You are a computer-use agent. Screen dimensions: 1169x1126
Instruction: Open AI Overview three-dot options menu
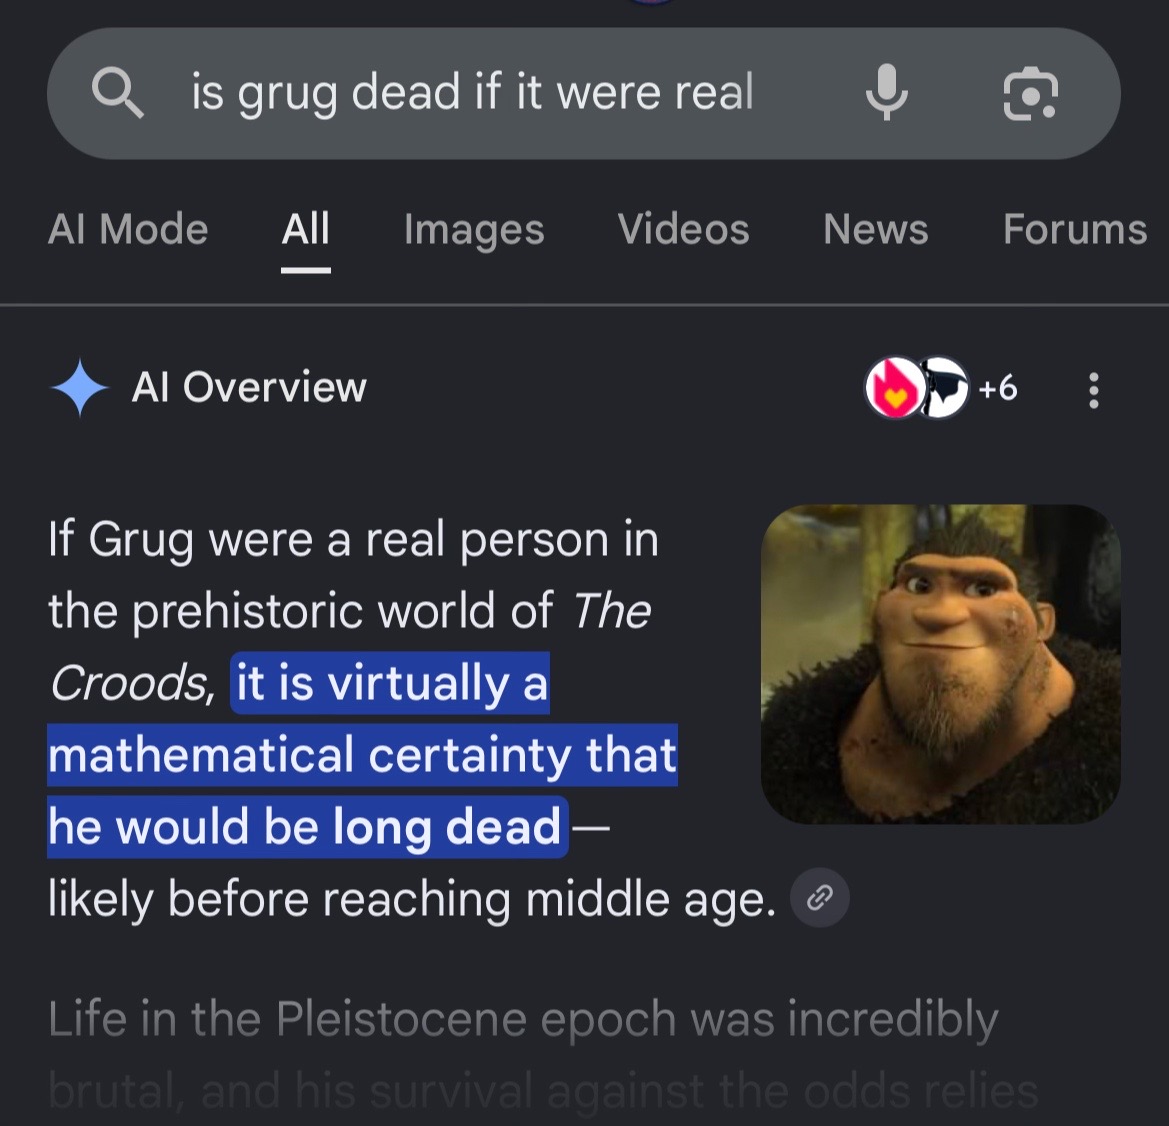click(1093, 390)
